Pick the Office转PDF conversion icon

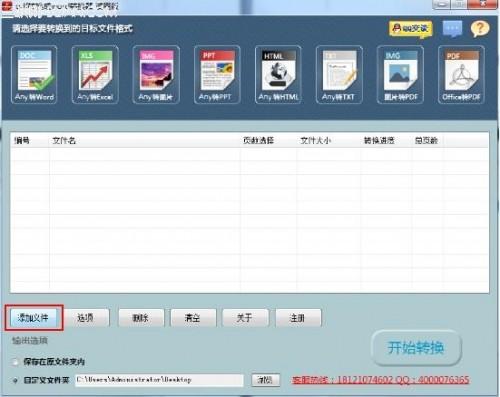[461, 75]
